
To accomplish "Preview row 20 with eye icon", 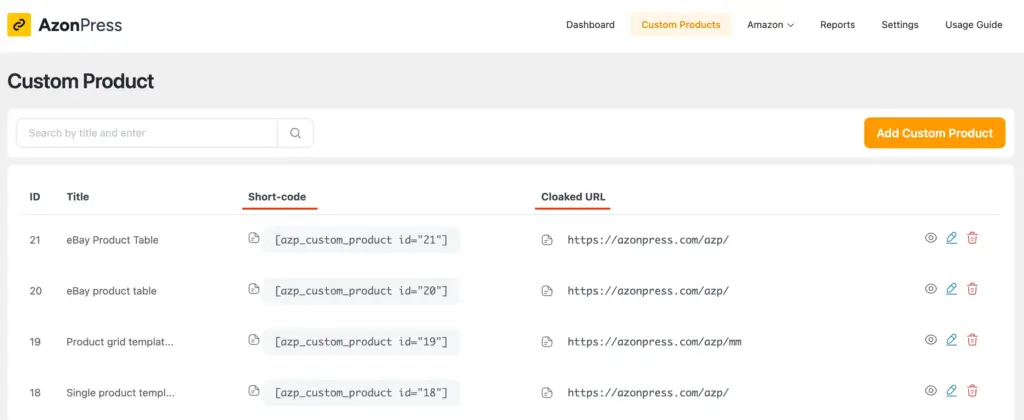I will pos(931,289).
